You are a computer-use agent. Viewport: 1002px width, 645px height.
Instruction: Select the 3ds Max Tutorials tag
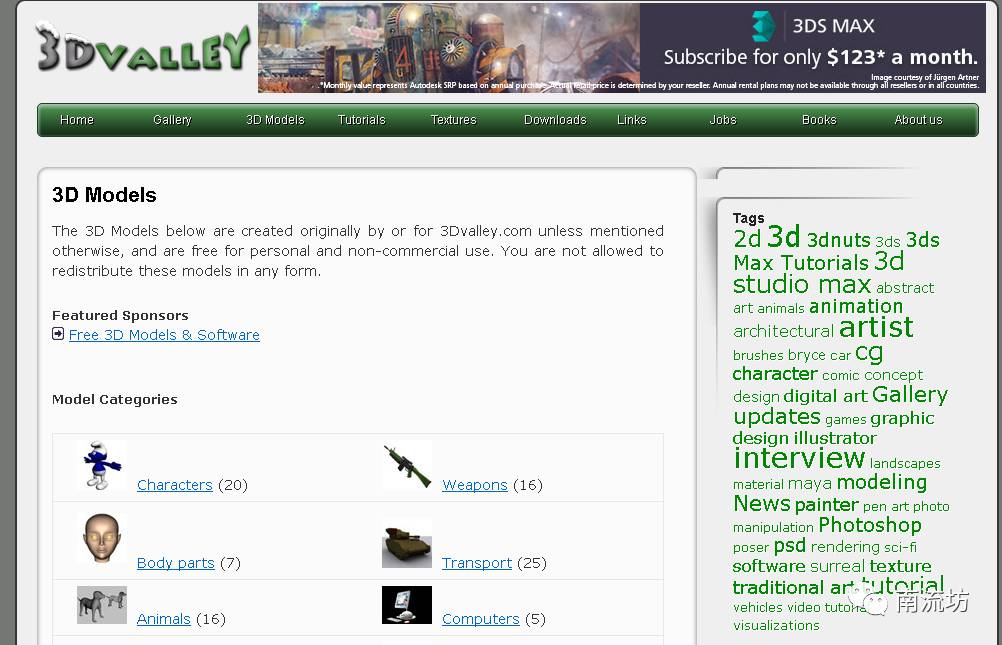pyautogui.click(x=836, y=251)
